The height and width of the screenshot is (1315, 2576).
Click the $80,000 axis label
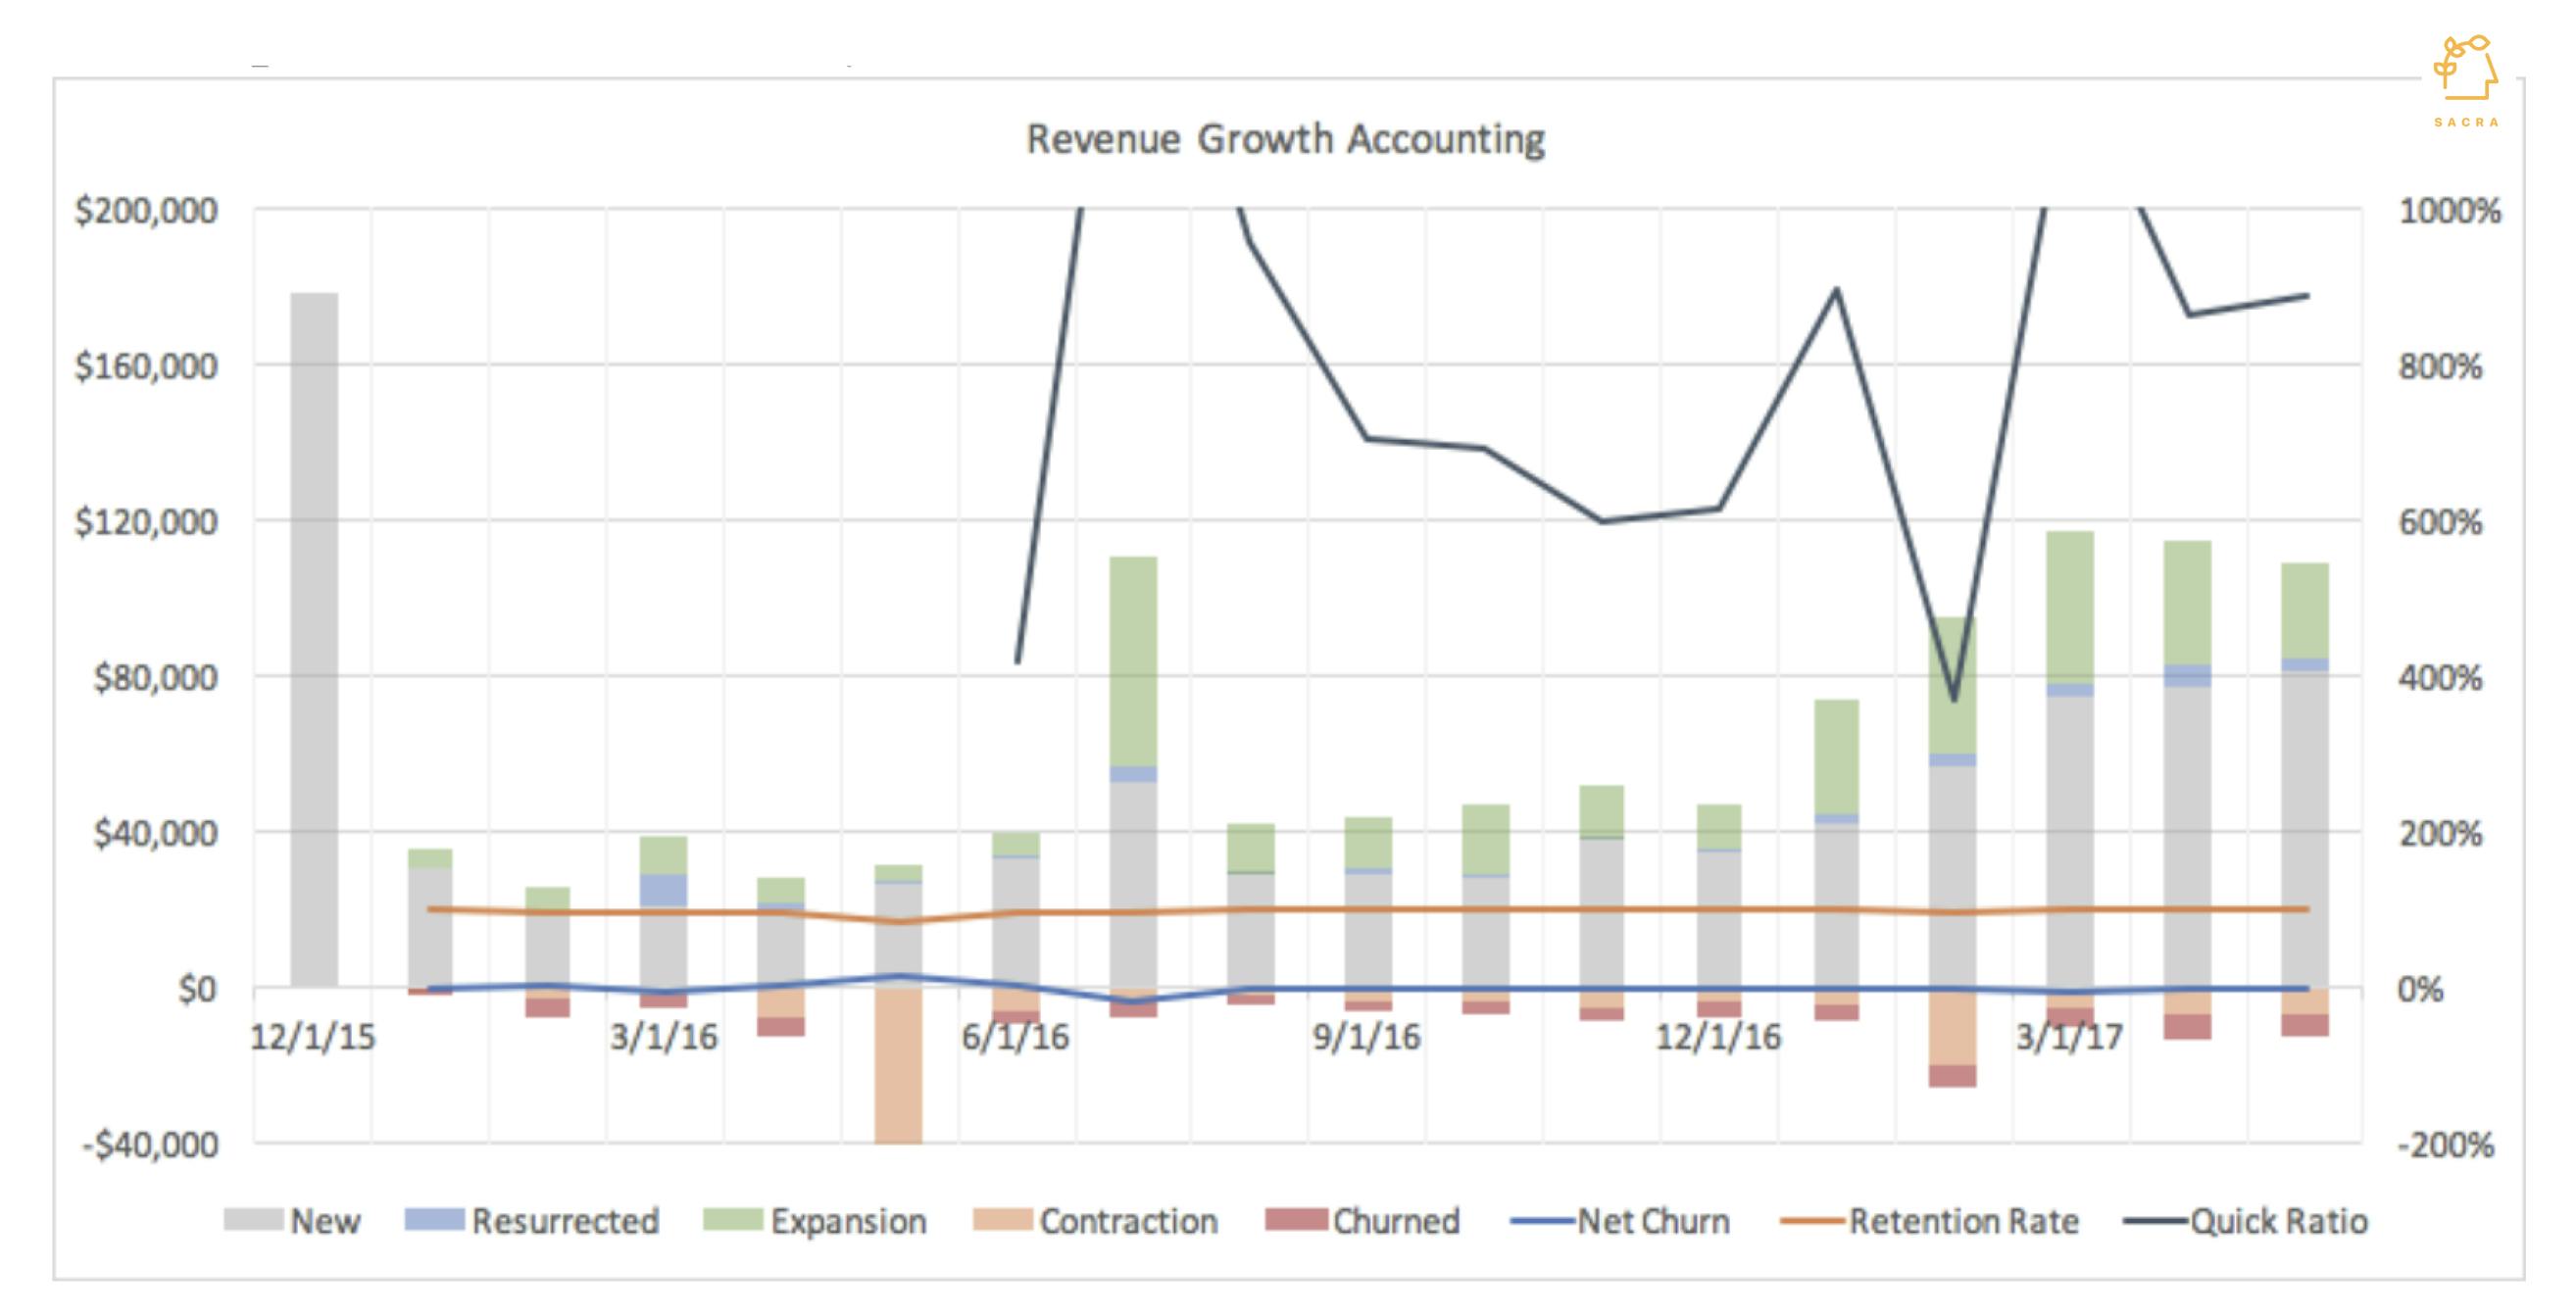[x=155, y=678]
